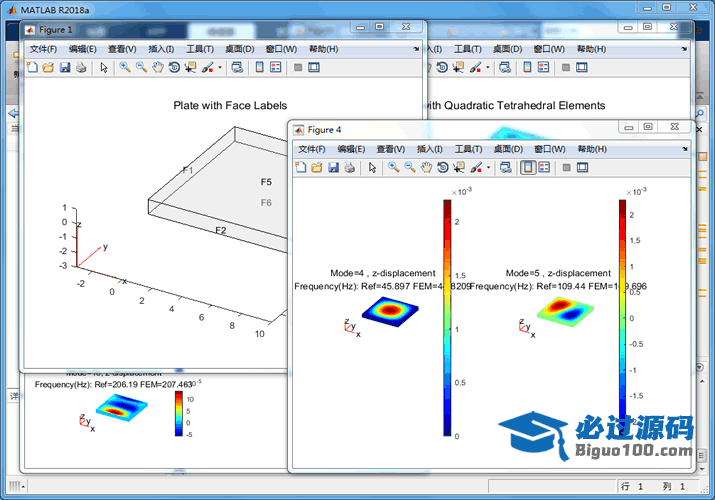Select Zoom Out tool in Figure 1 toolbar
Screen dimensions: 715x500
point(141,67)
